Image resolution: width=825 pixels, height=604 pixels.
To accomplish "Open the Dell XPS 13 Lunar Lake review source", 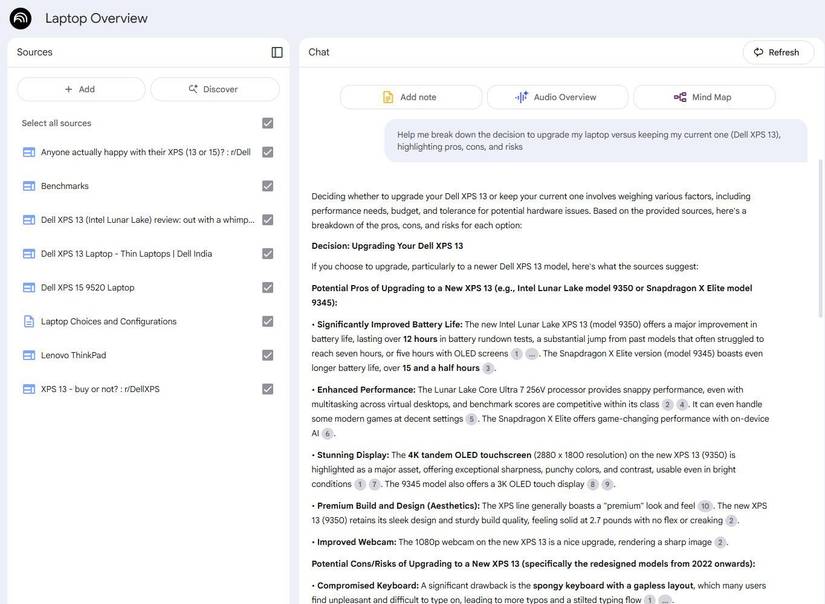I will pyautogui.click(x=148, y=220).
